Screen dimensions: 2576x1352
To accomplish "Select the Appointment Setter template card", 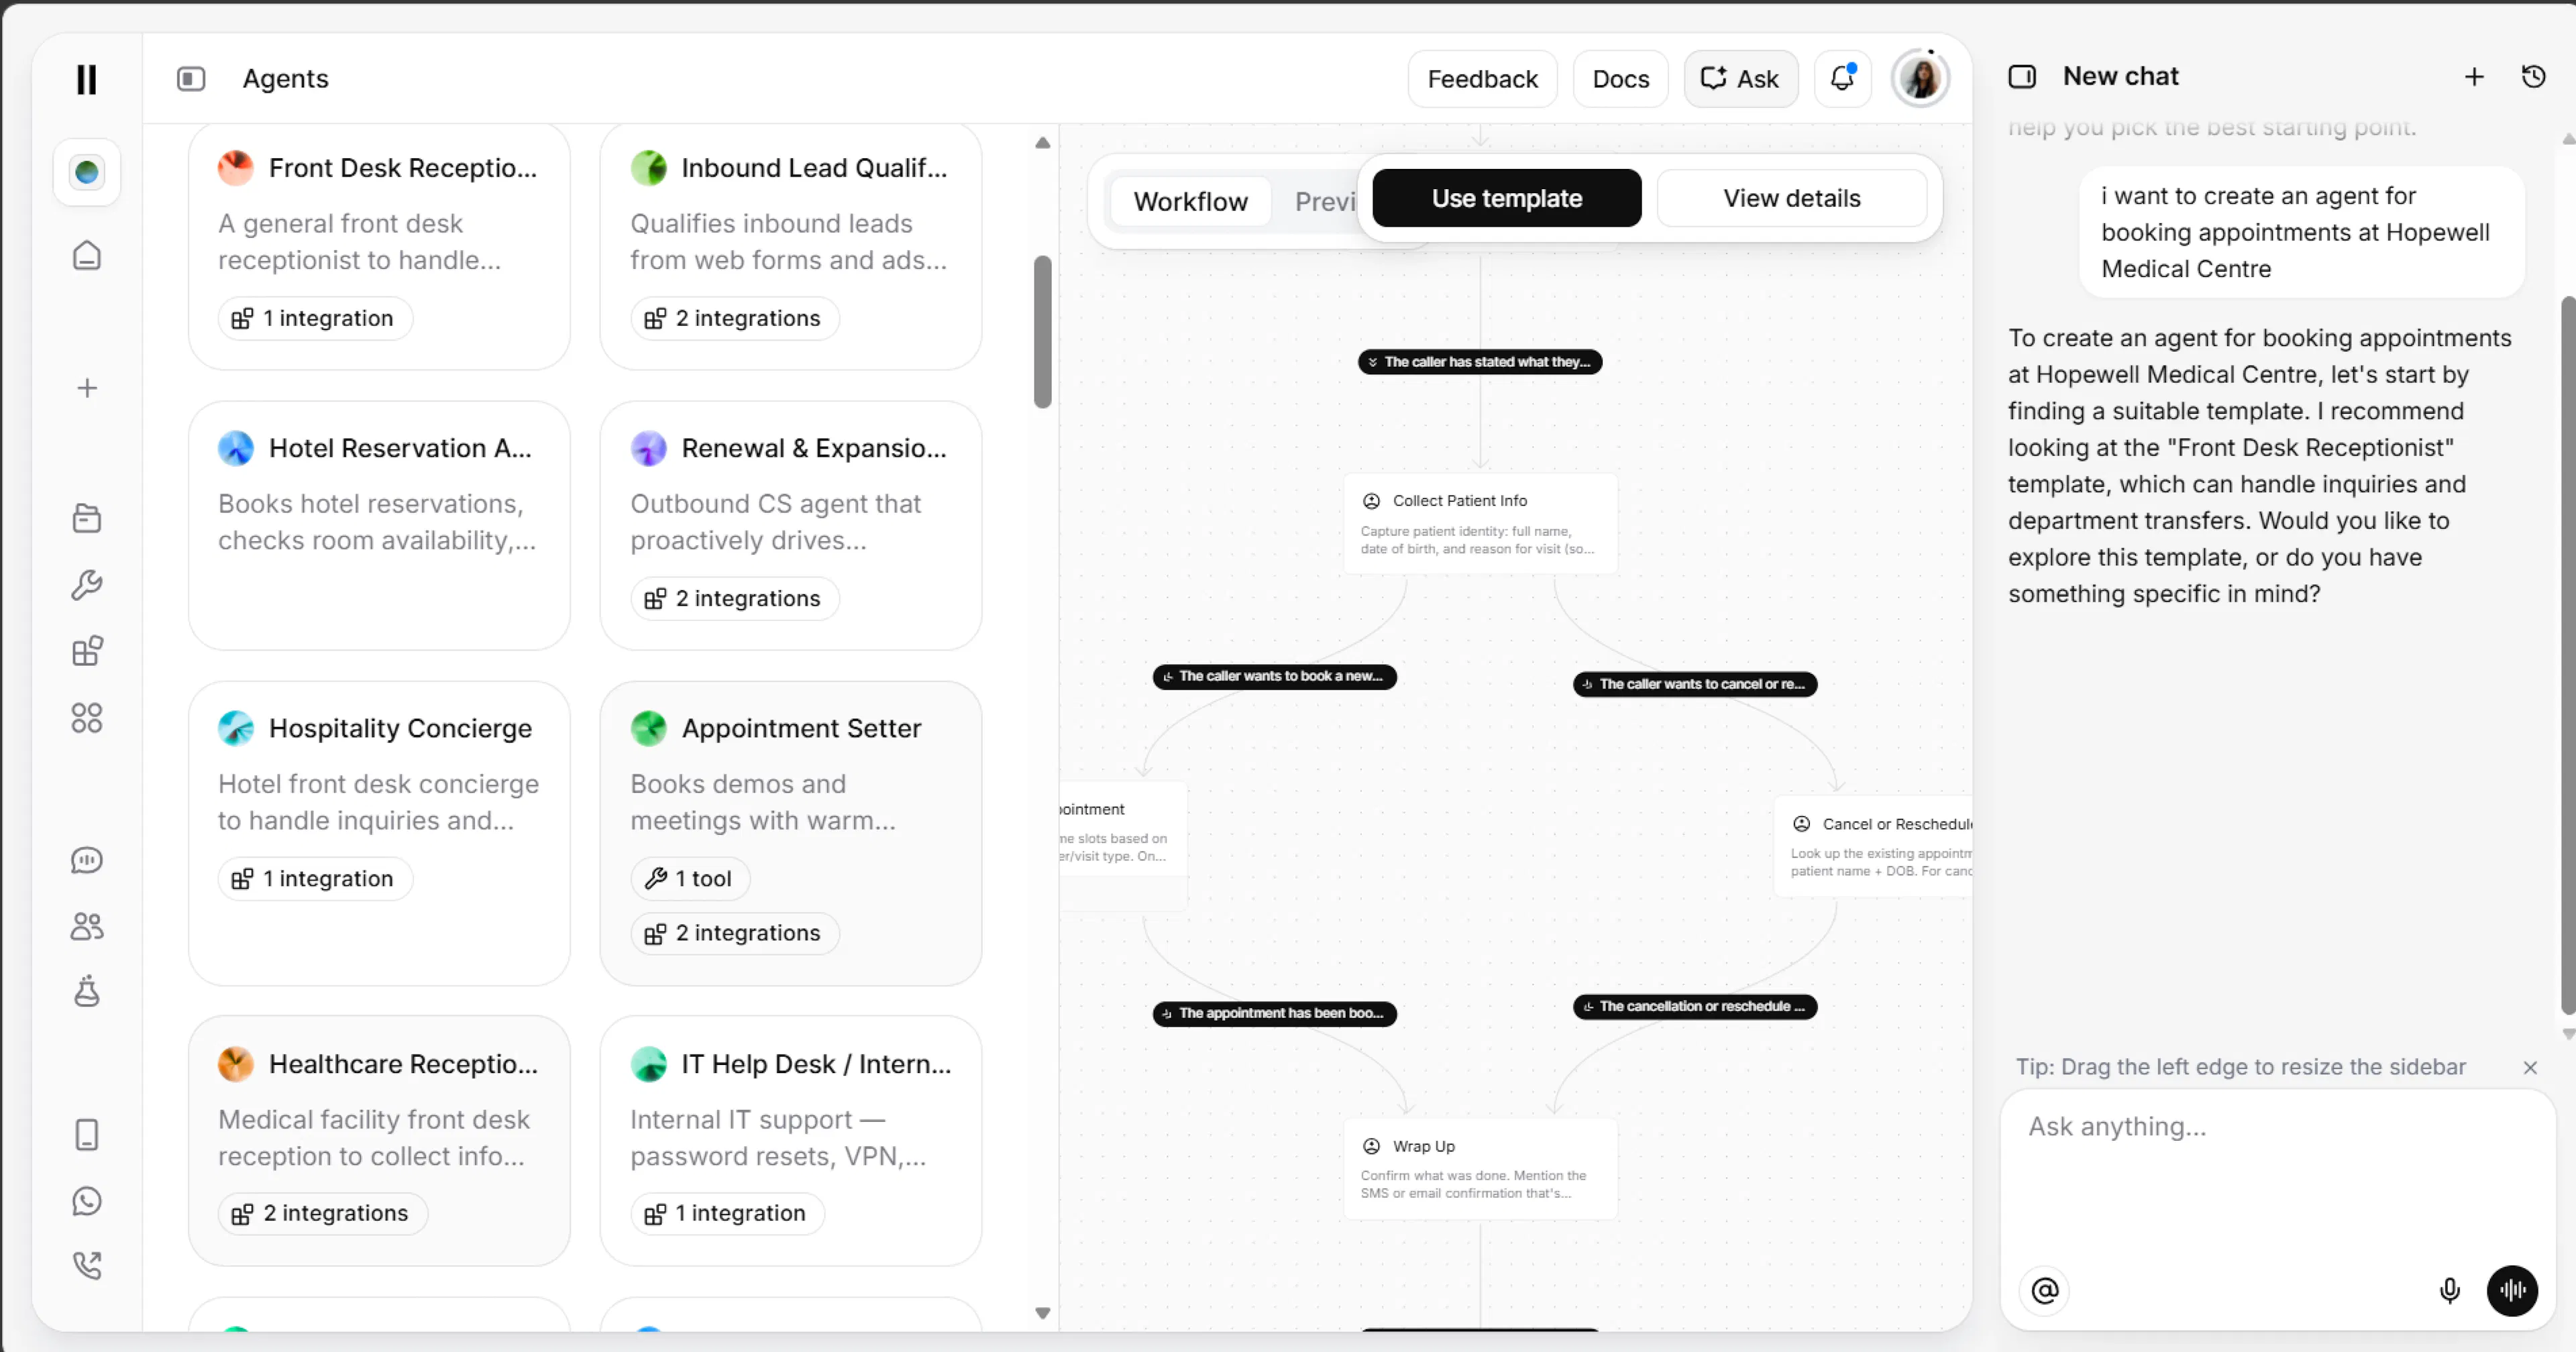I will click(790, 834).
